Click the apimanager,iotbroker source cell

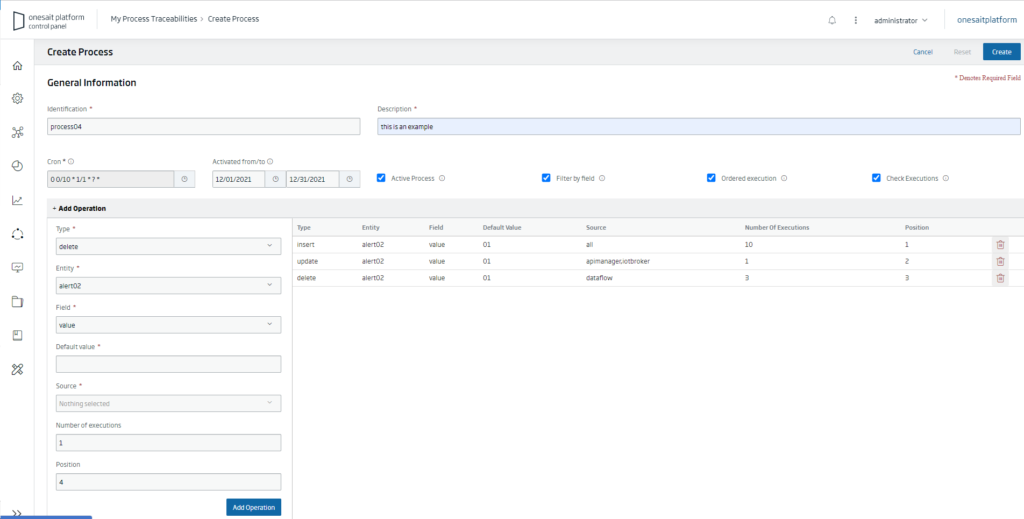point(618,261)
